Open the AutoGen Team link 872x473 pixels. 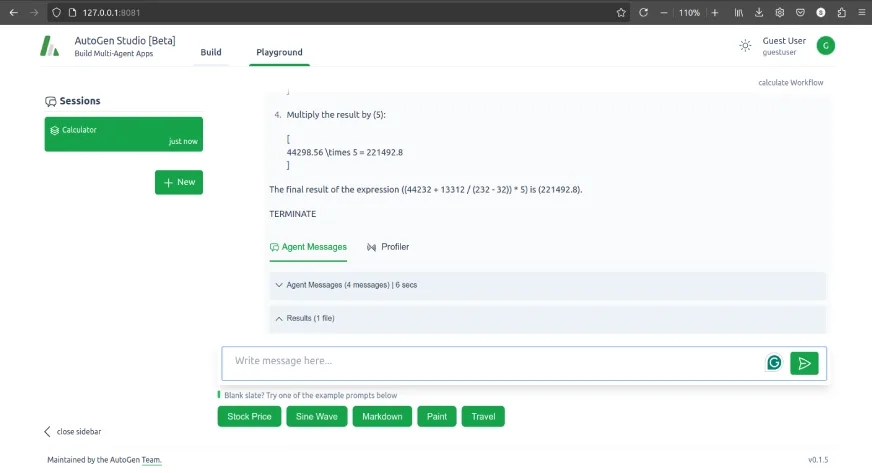151,460
